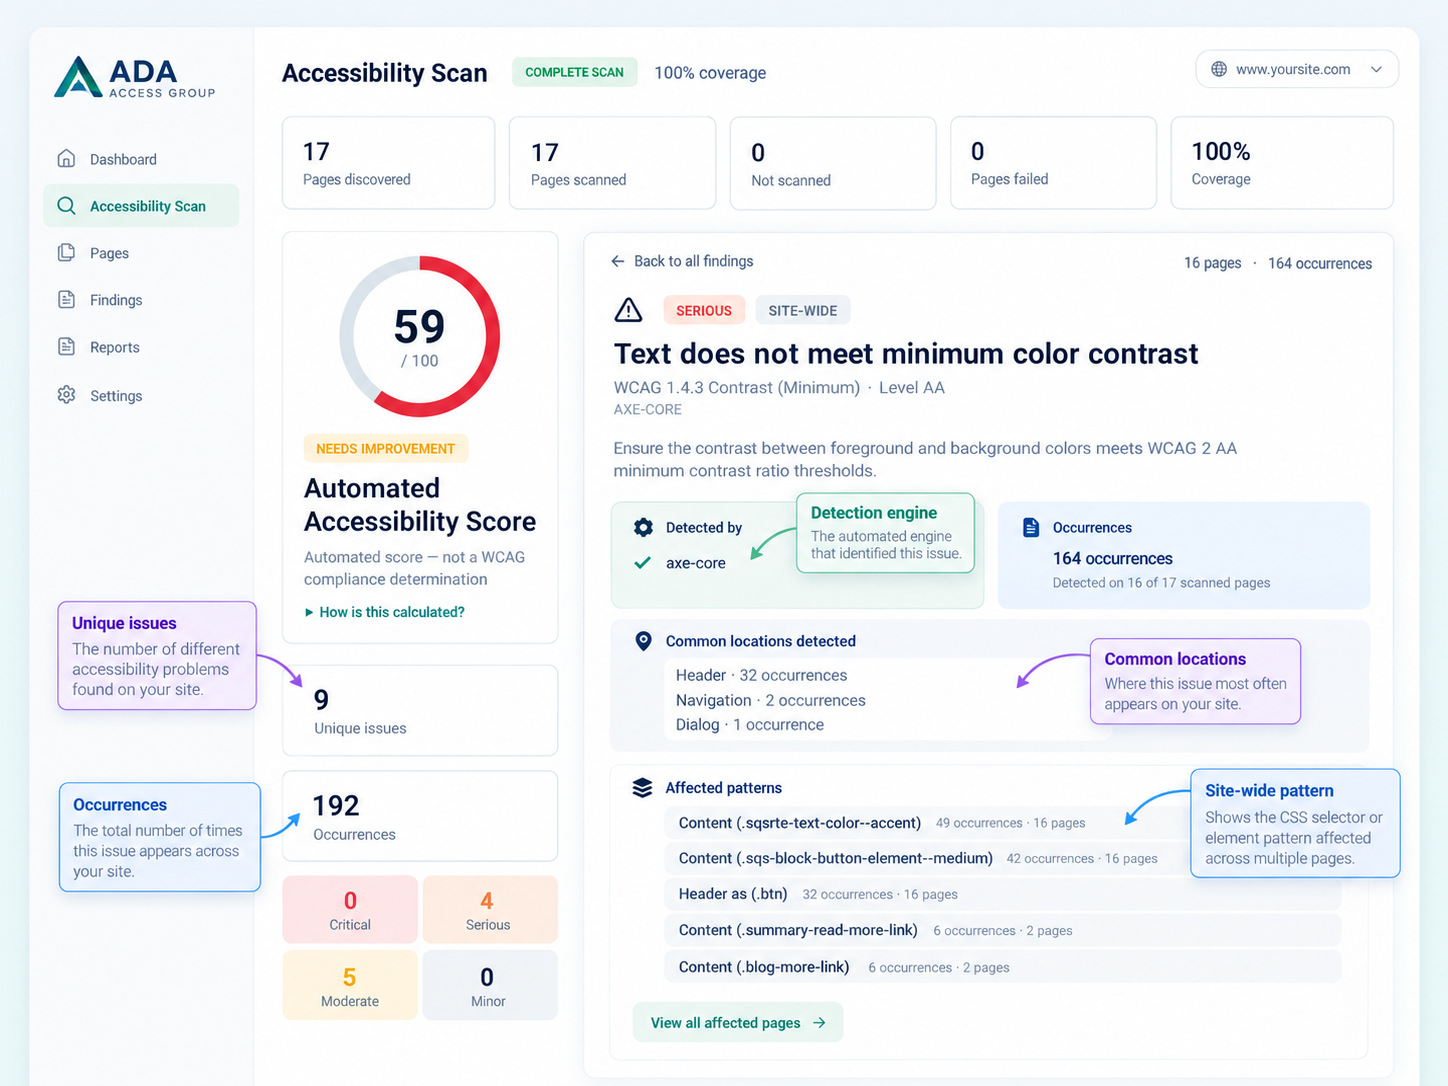1448x1086 pixels.
Task: Click the AXE-CORE label under the title
Action: 647,409
